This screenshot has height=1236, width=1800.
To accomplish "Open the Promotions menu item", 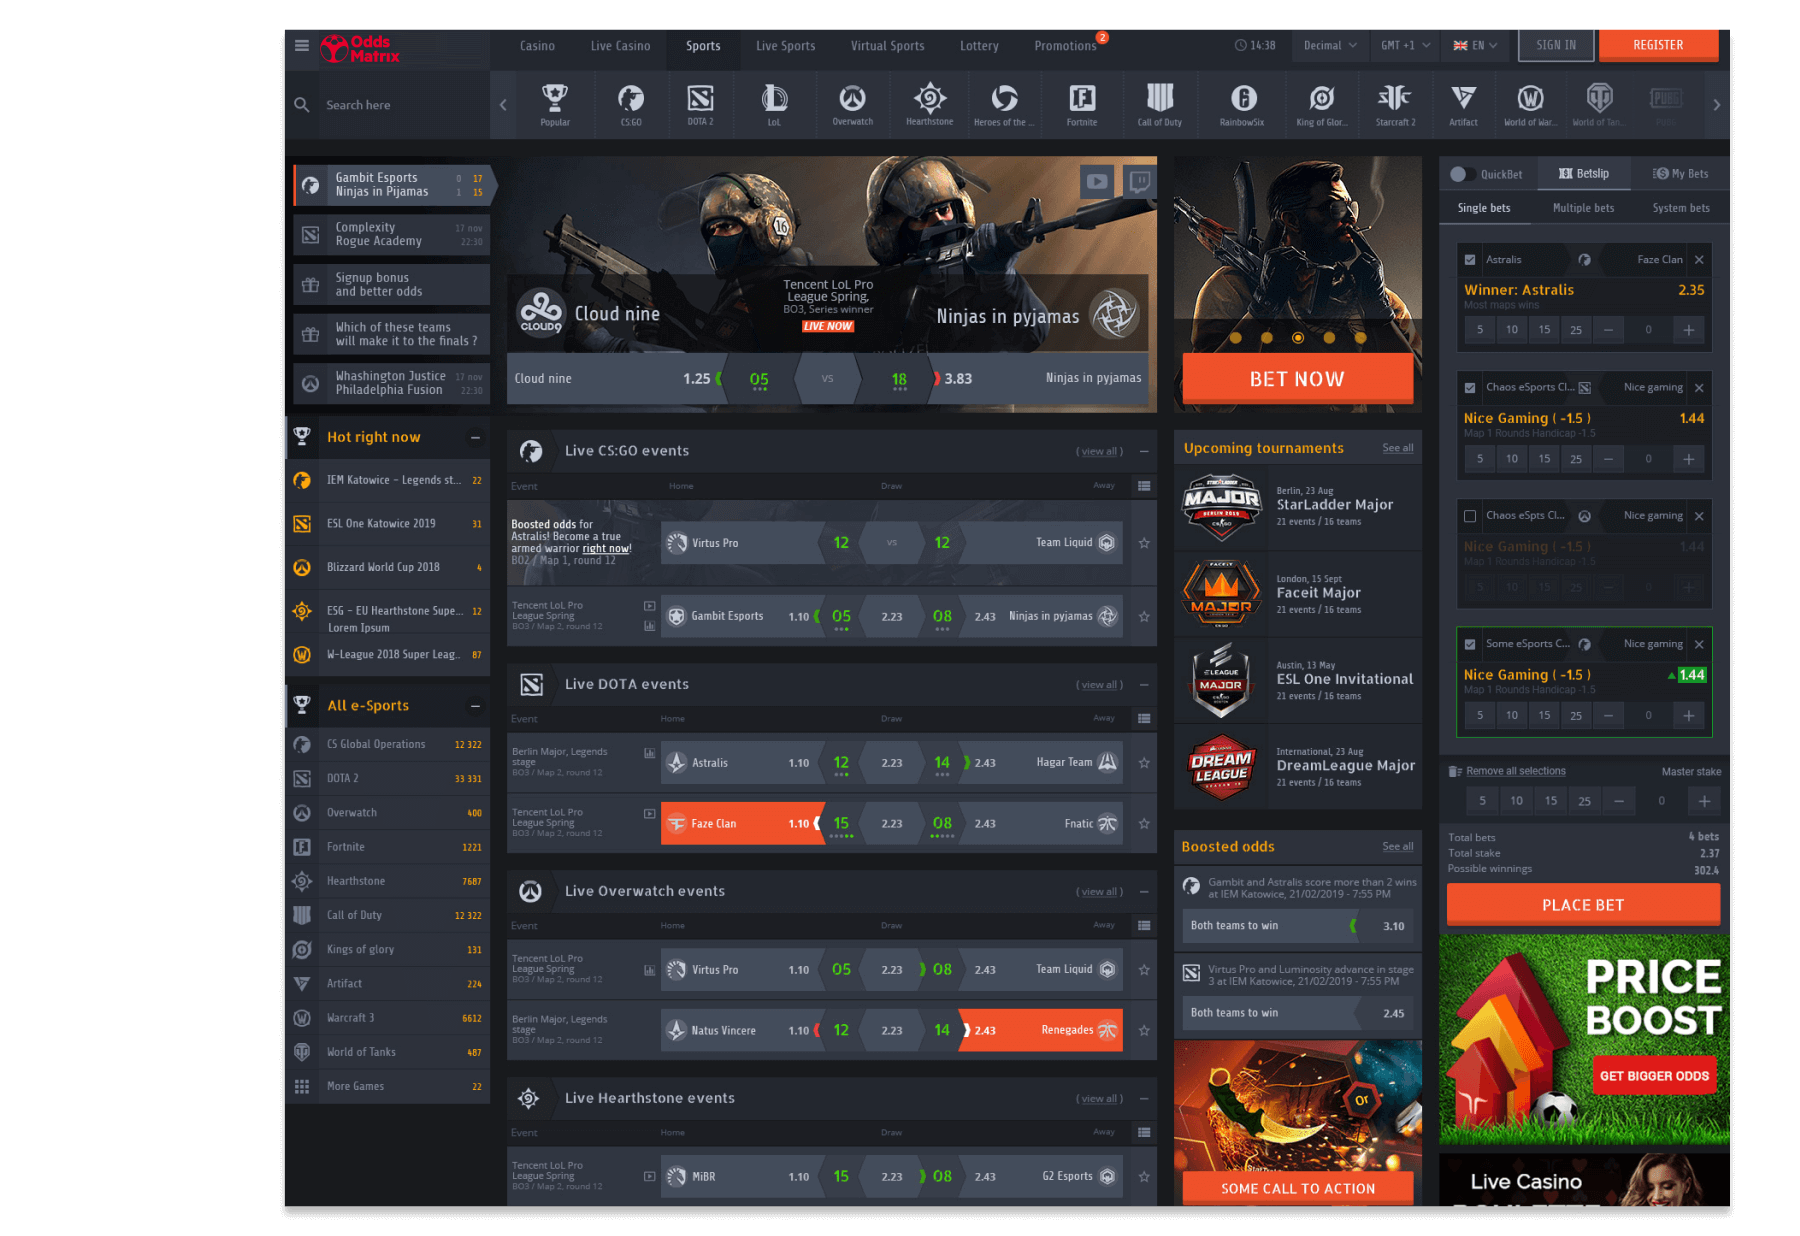I will coord(1065,46).
